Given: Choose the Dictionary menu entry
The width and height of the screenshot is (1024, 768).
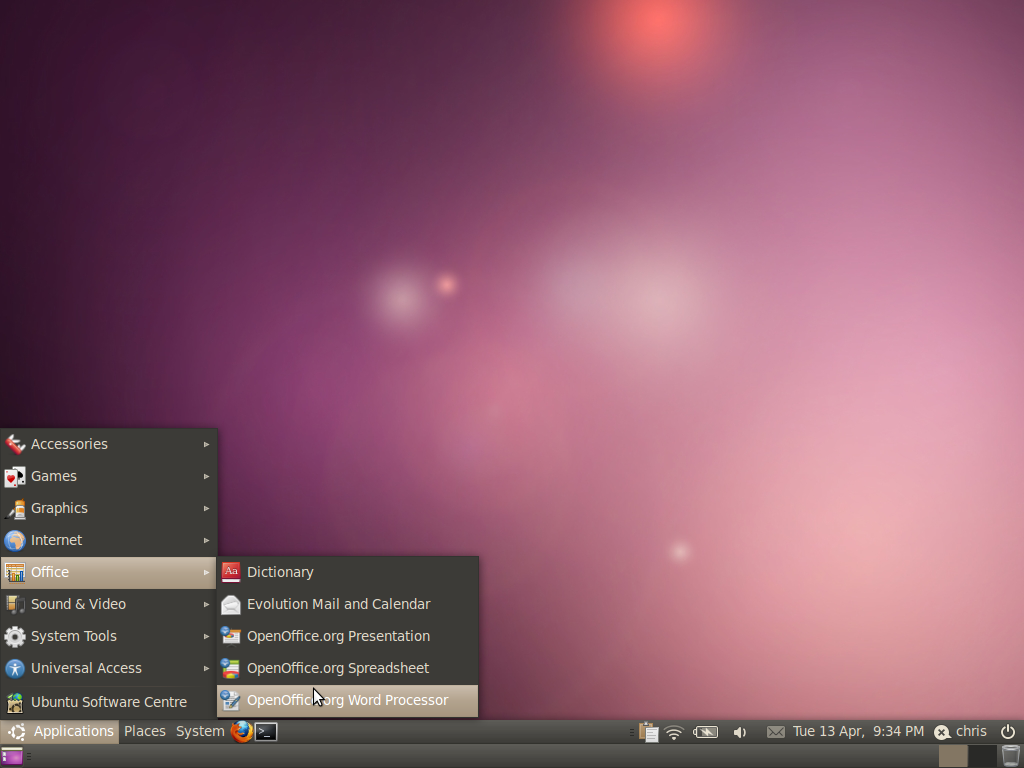Looking at the screenshot, I should point(347,572).
